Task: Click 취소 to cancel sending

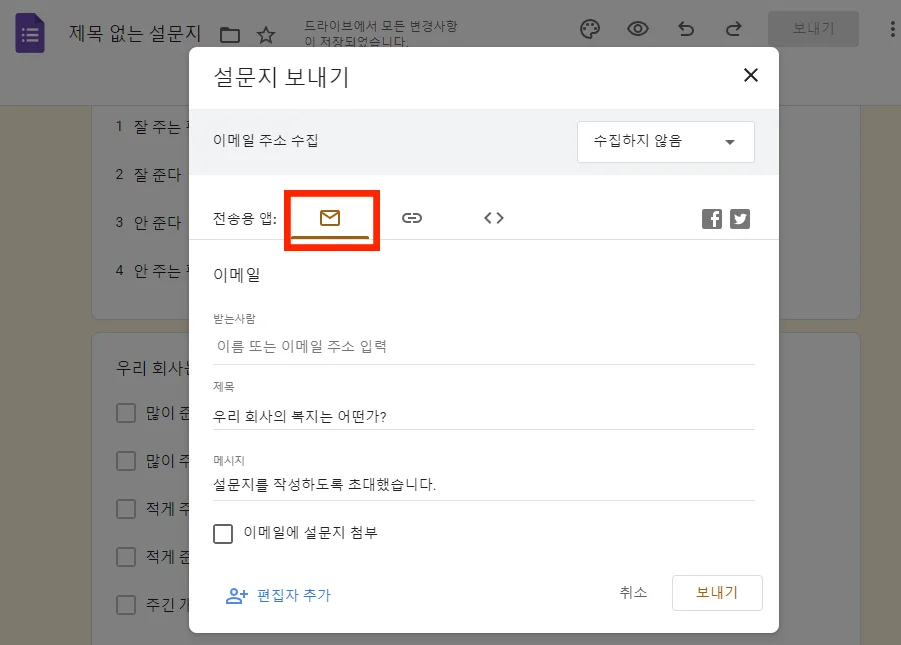Action: (633, 592)
